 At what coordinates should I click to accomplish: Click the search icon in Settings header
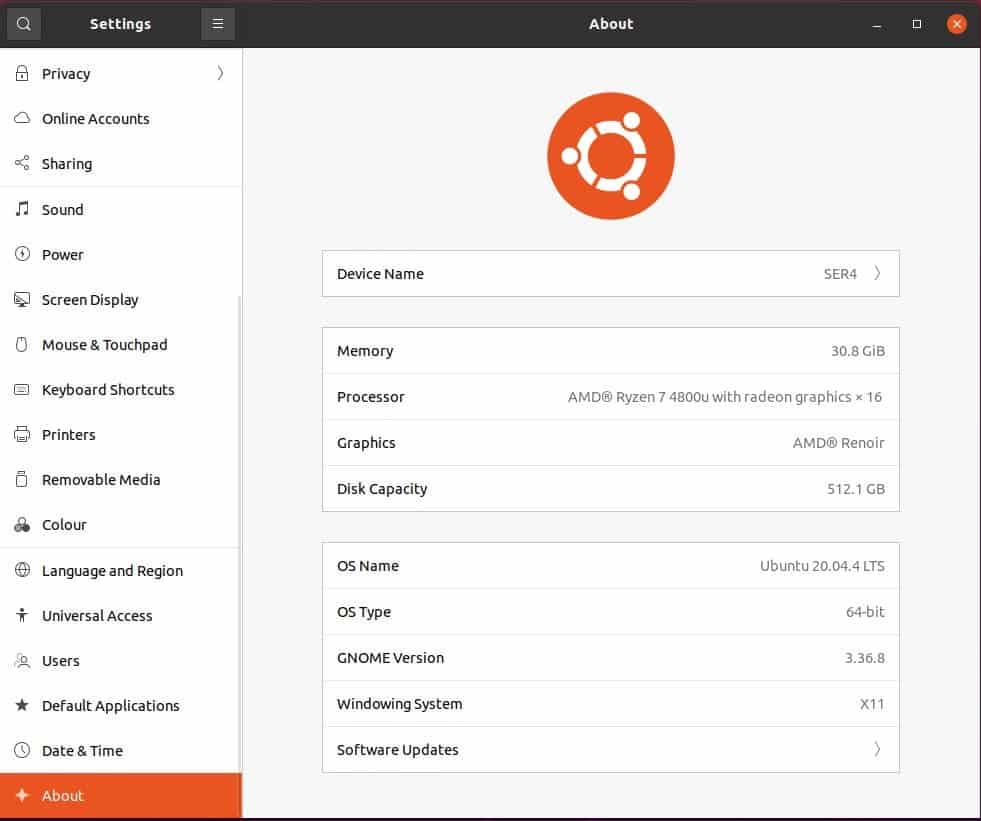pyautogui.click(x=24, y=24)
